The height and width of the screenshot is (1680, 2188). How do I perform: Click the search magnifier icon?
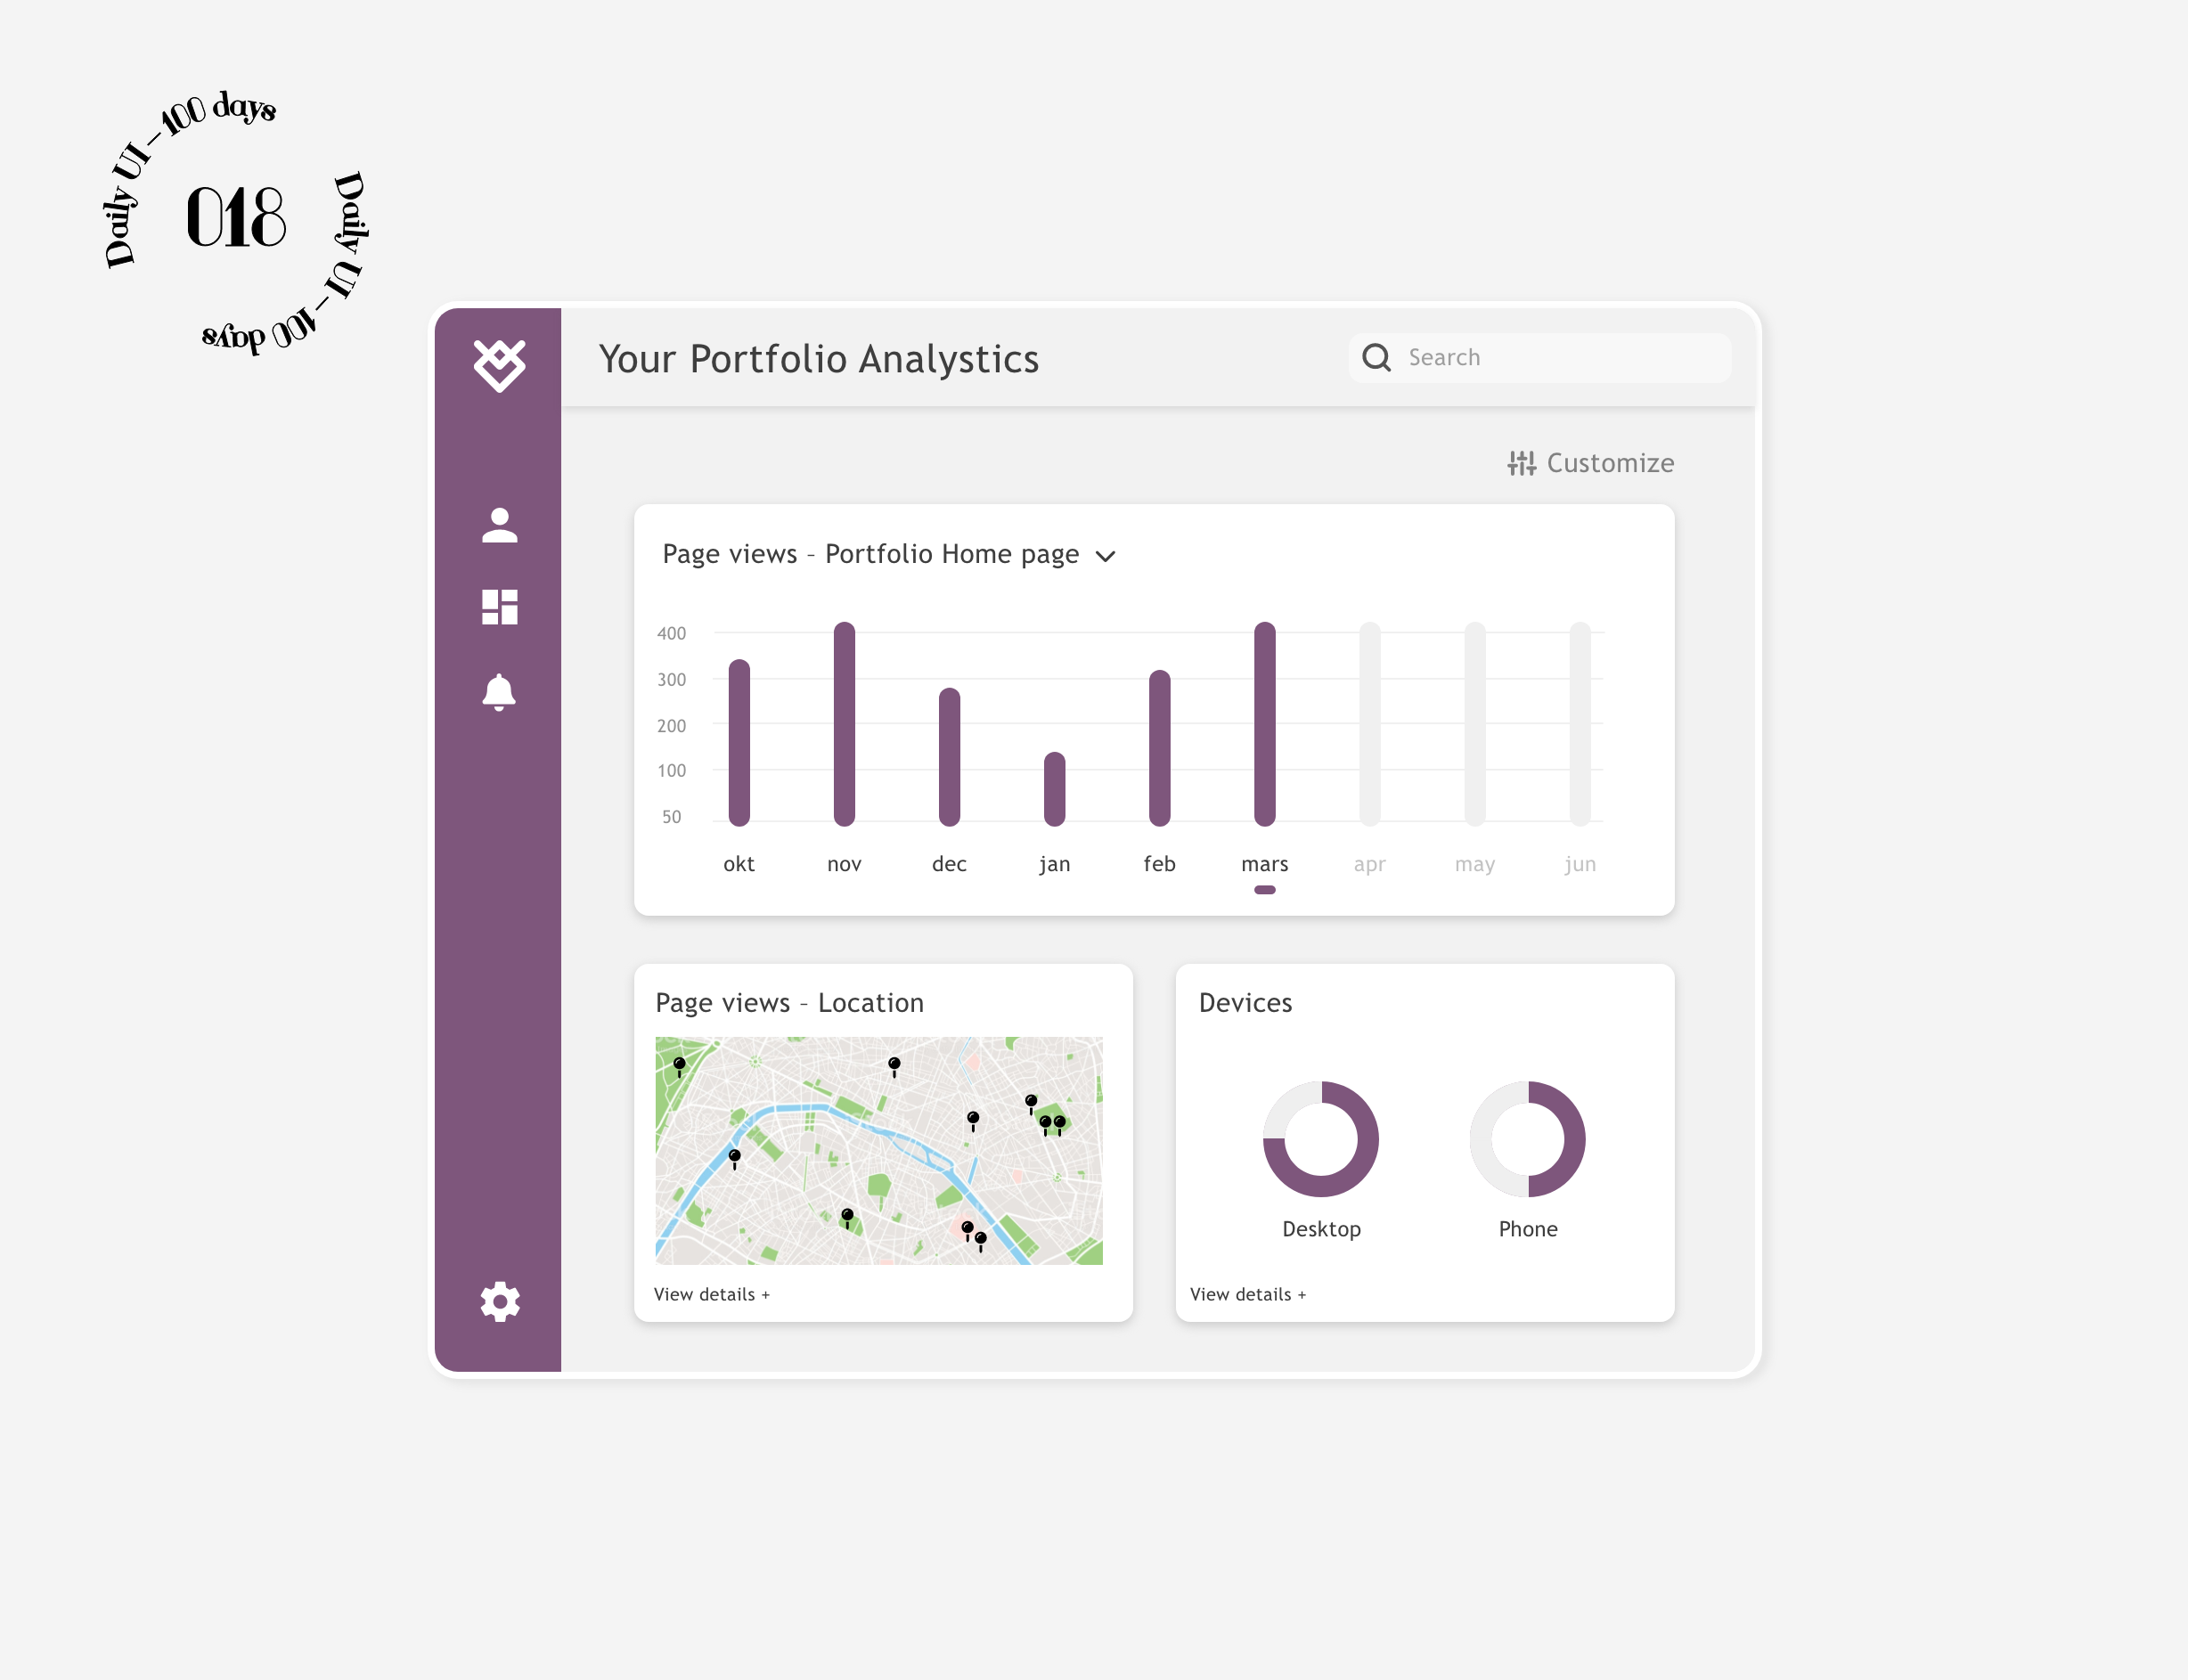1377,358
